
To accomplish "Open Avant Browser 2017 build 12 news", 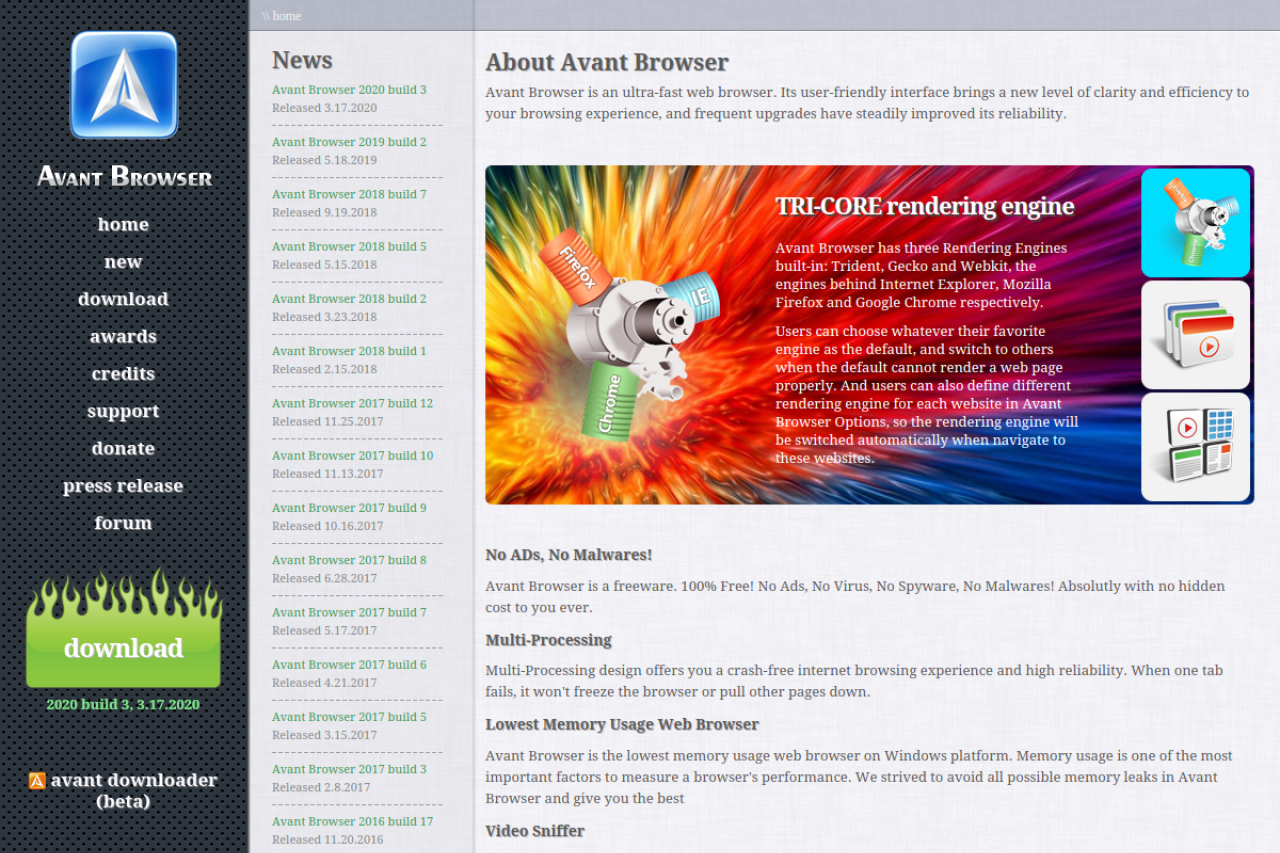I will coord(352,403).
